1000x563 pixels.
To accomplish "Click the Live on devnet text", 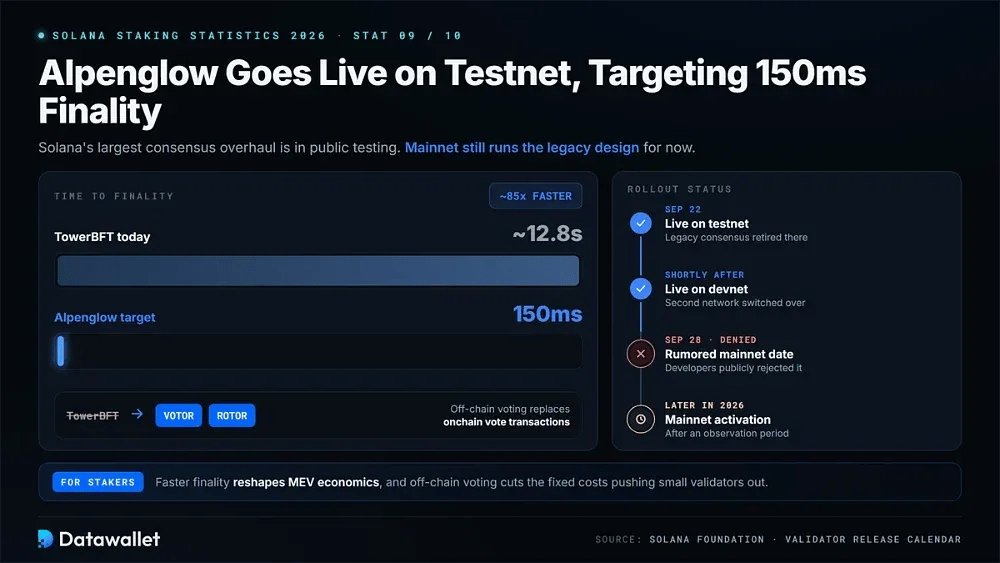I will [706, 289].
